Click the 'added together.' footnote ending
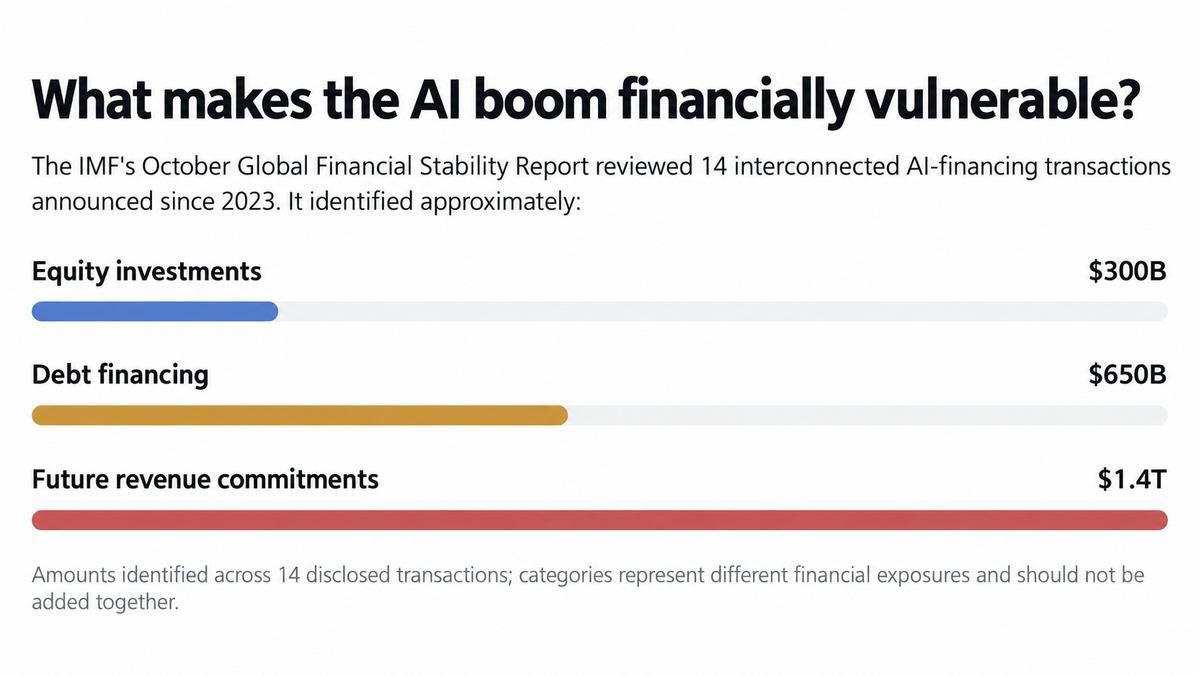The width and height of the screenshot is (1199, 675). pos(105,602)
